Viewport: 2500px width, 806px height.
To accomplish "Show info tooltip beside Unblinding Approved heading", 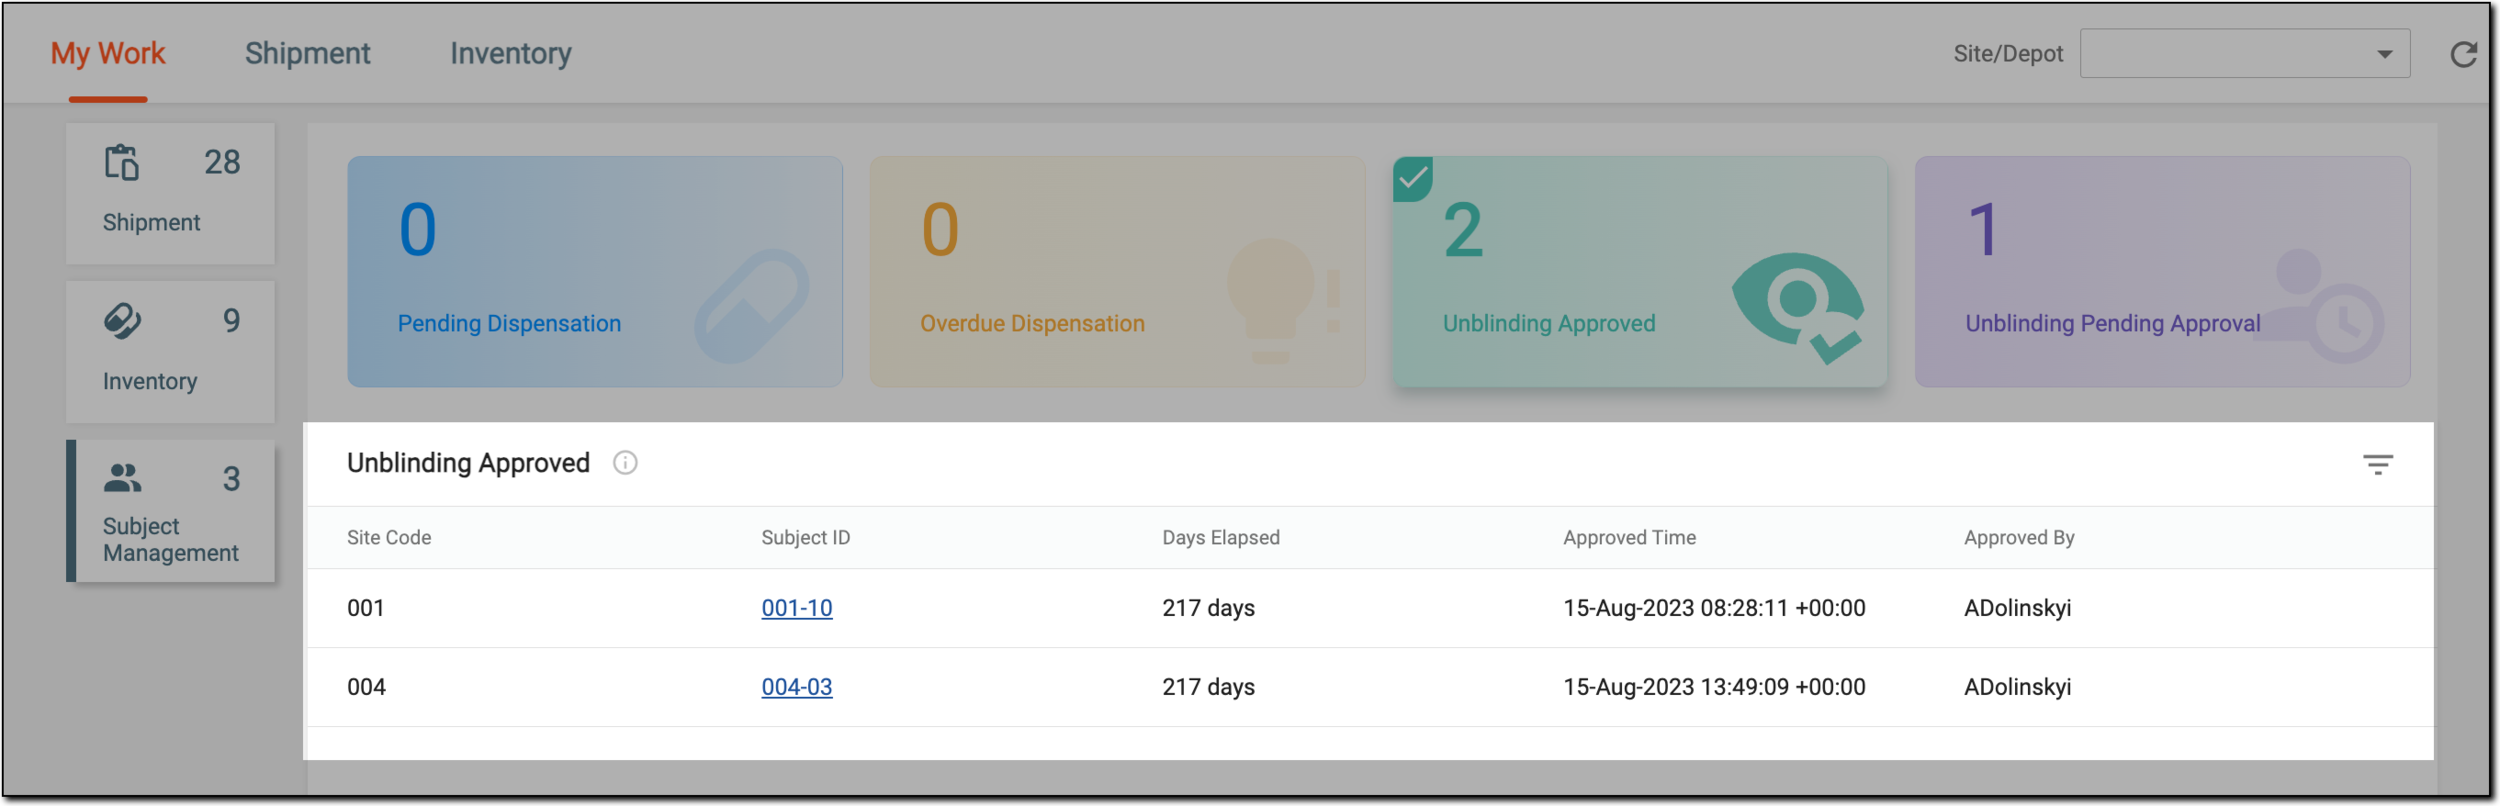I will pos(625,463).
